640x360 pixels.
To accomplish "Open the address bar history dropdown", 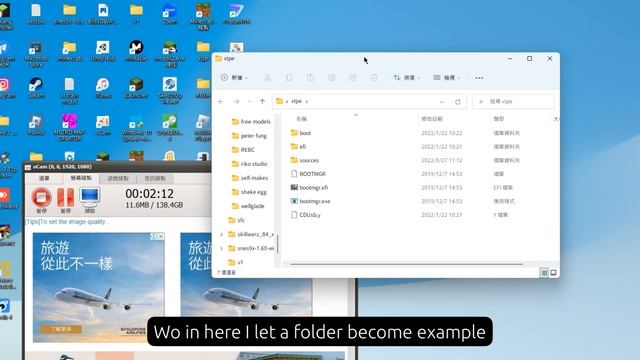I will (442, 102).
